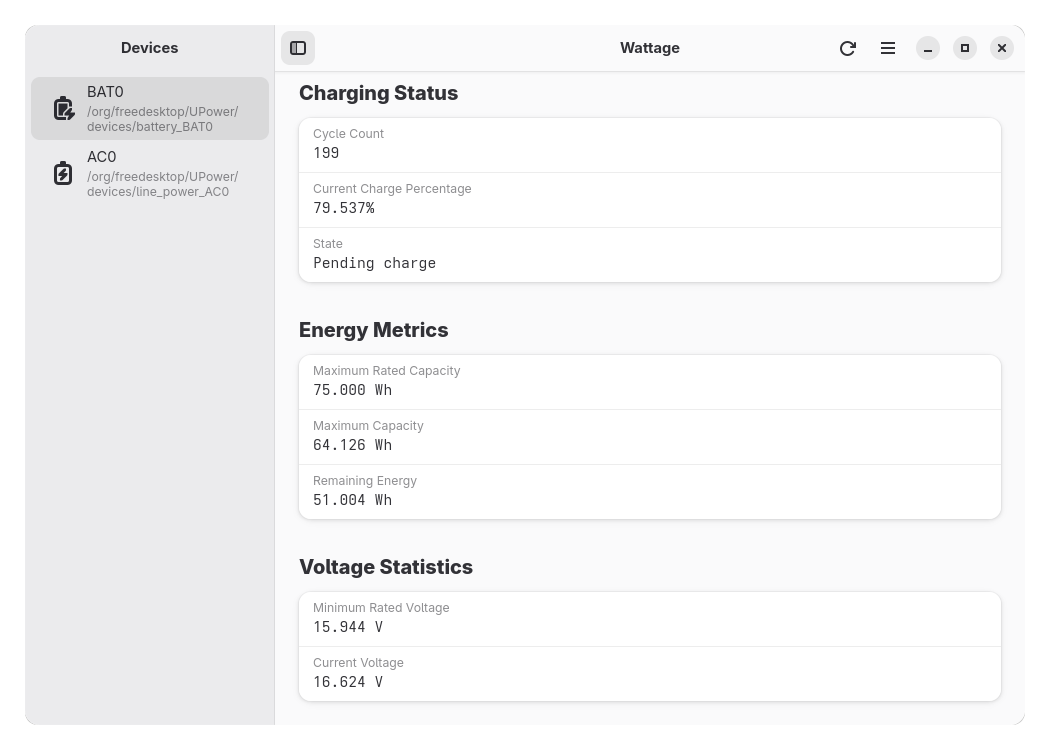Click the refresh icon in header
The width and height of the screenshot is (1050, 750).
tap(848, 48)
